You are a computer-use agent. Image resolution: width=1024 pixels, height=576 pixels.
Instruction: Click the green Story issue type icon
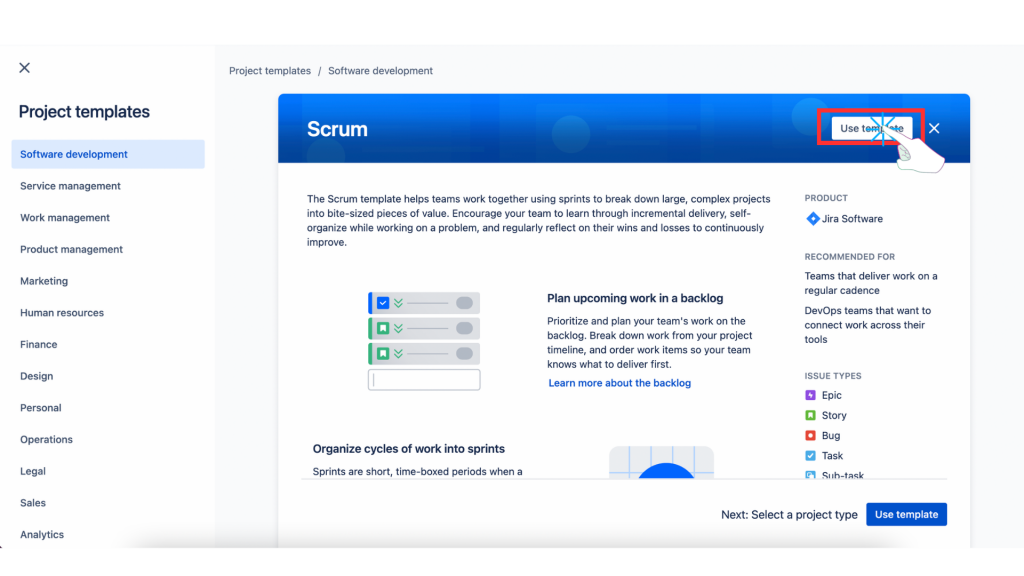[810, 415]
